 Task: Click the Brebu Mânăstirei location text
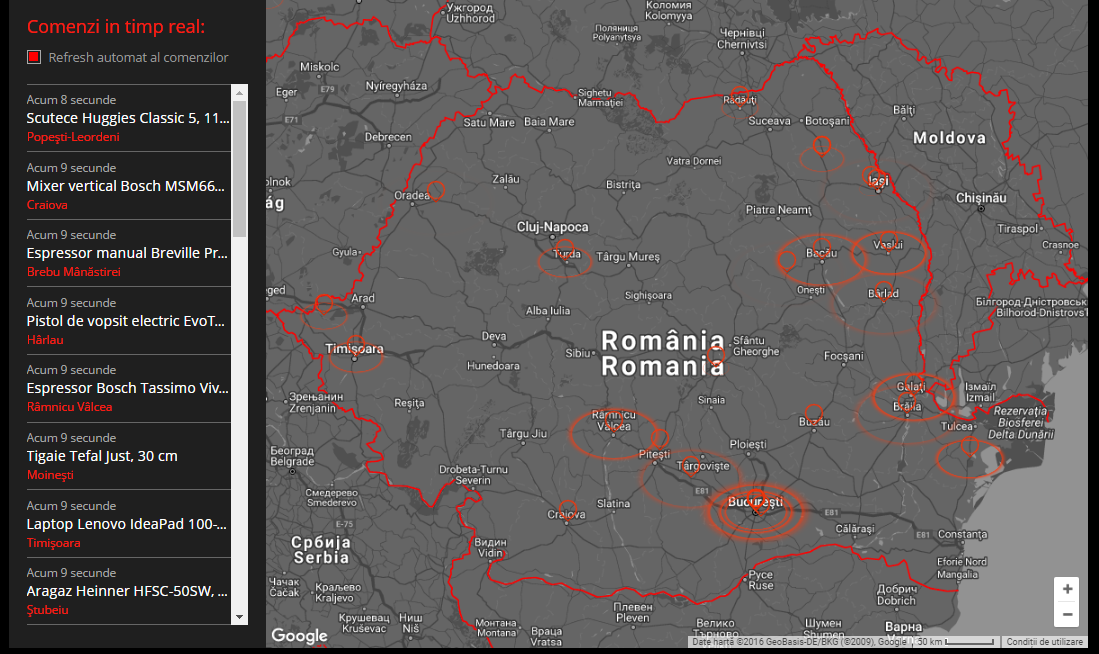tap(74, 272)
